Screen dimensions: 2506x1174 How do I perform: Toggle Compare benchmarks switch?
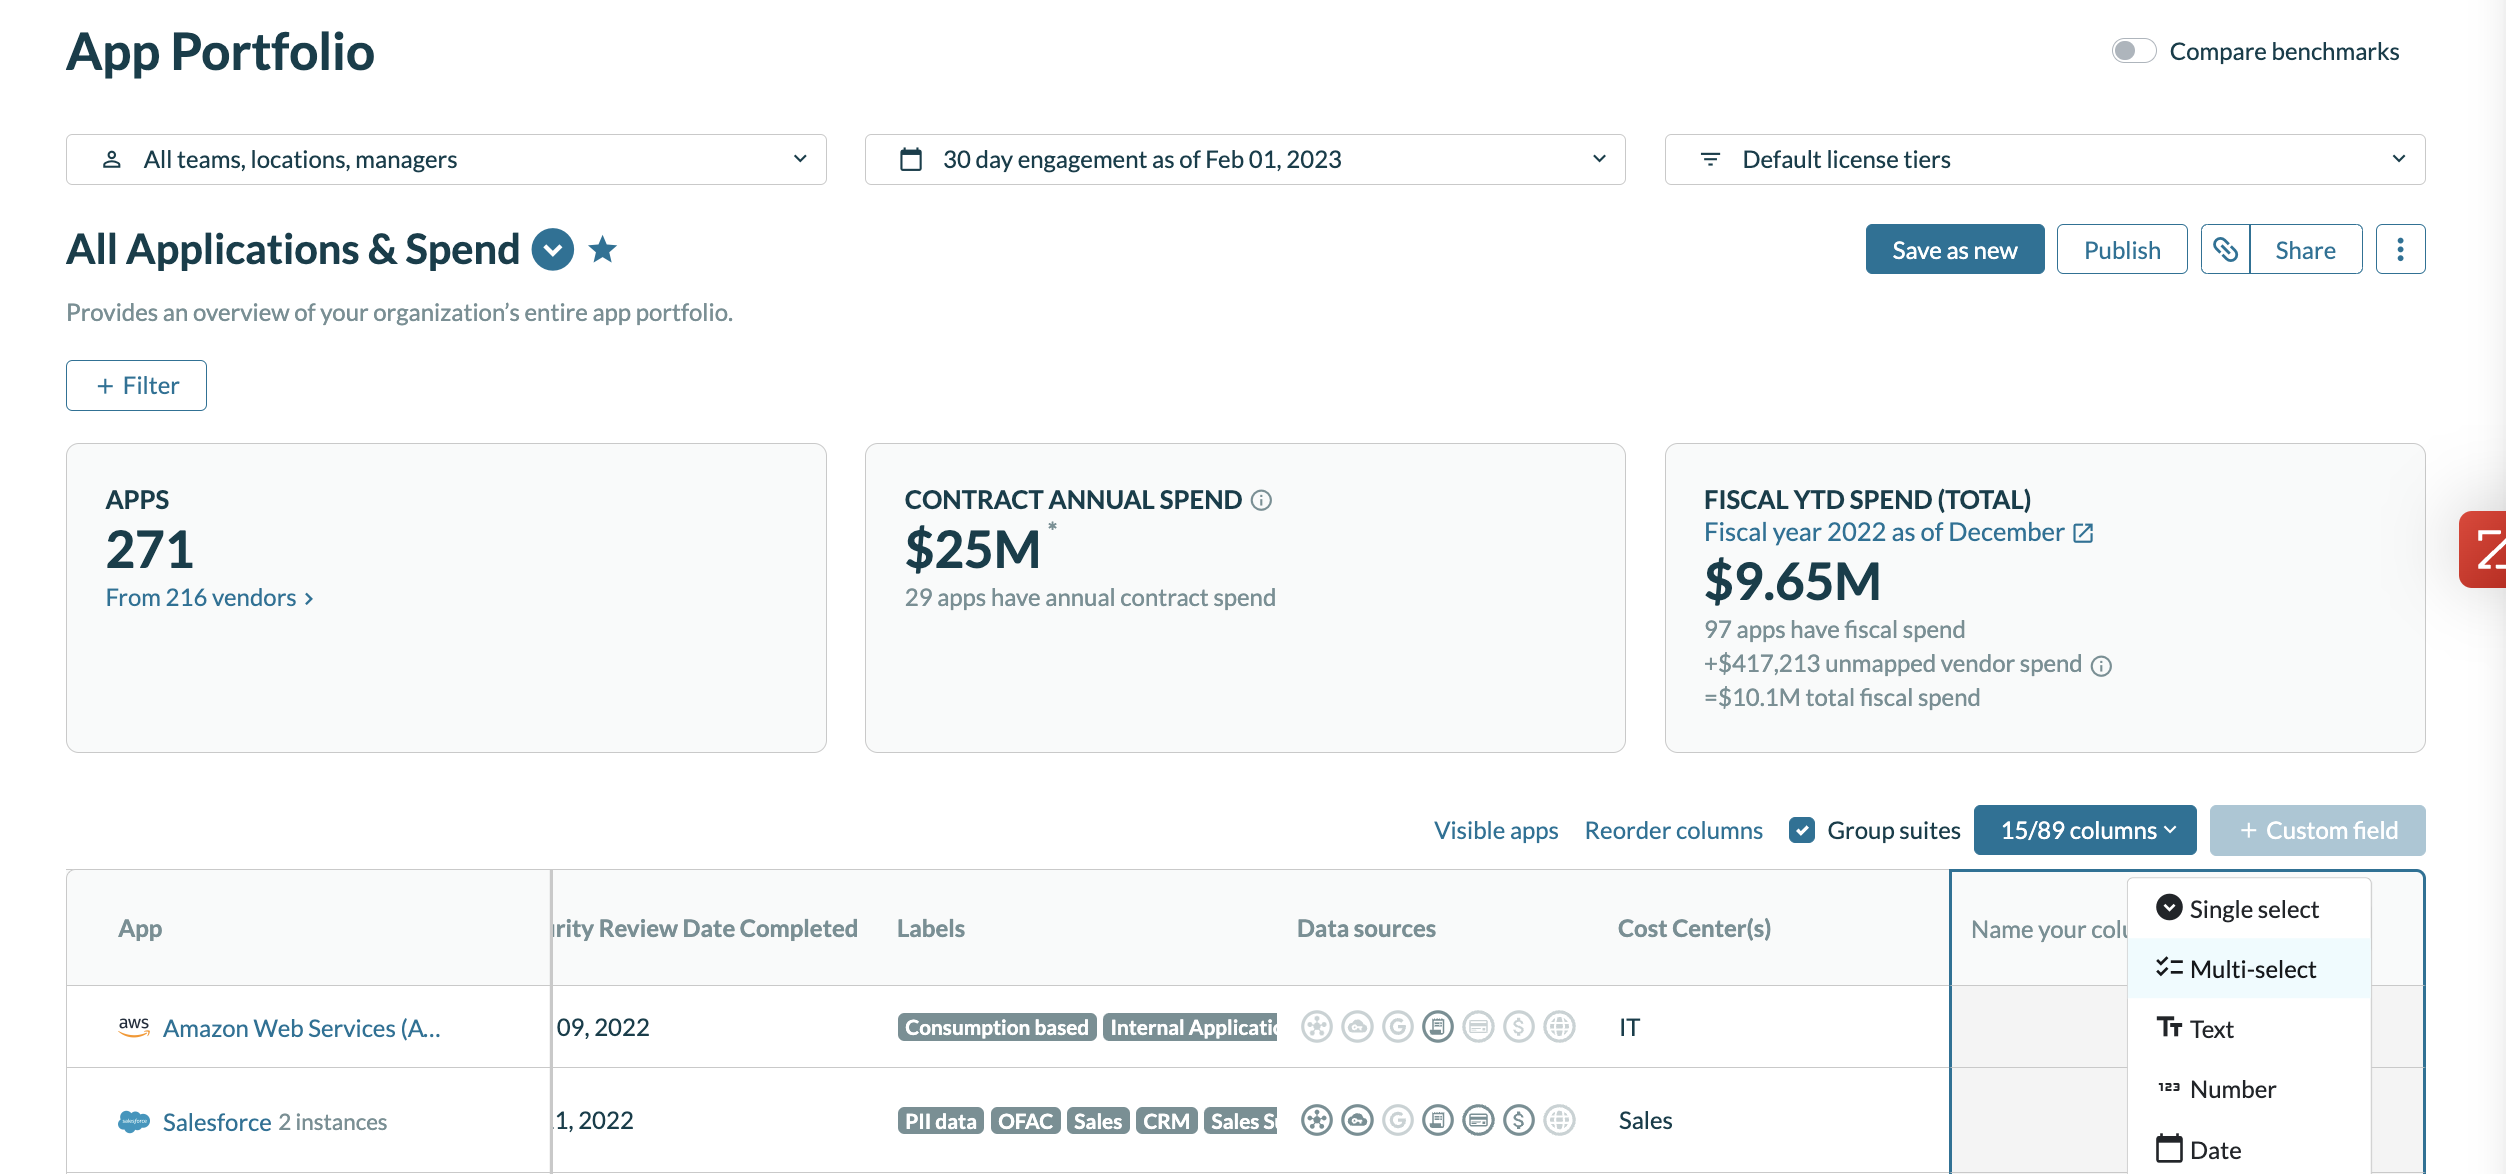pyautogui.click(x=2133, y=51)
